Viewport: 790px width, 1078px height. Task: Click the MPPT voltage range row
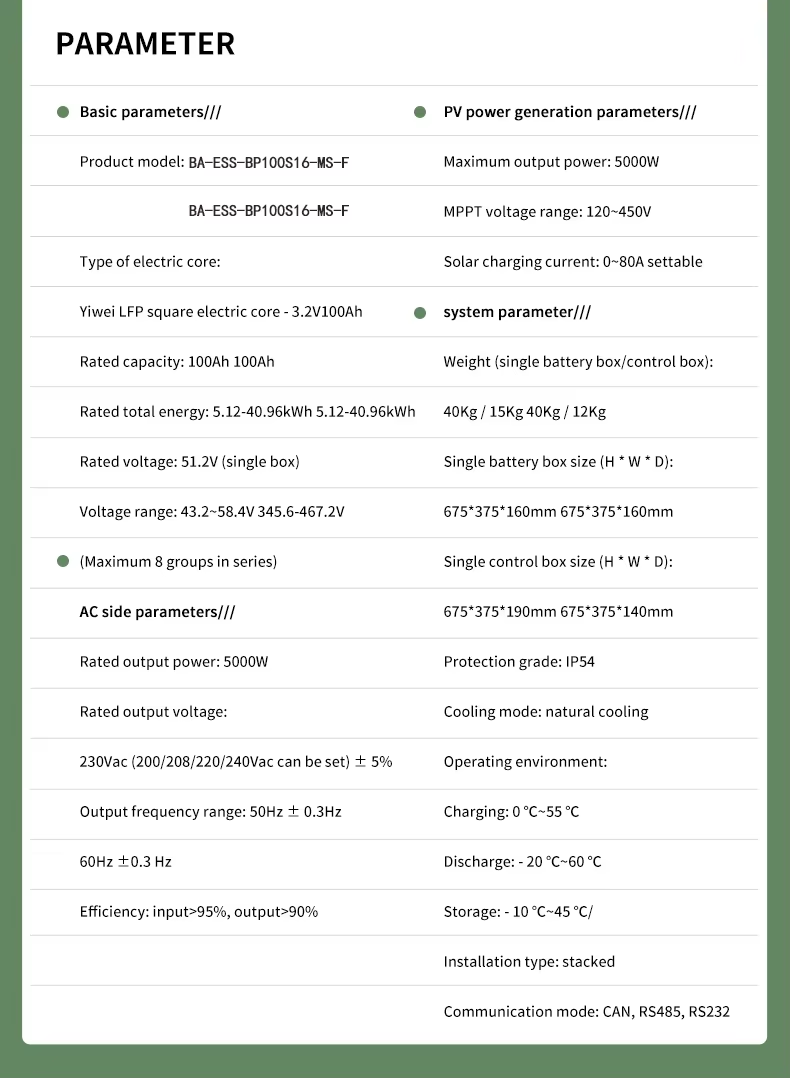click(547, 212)
